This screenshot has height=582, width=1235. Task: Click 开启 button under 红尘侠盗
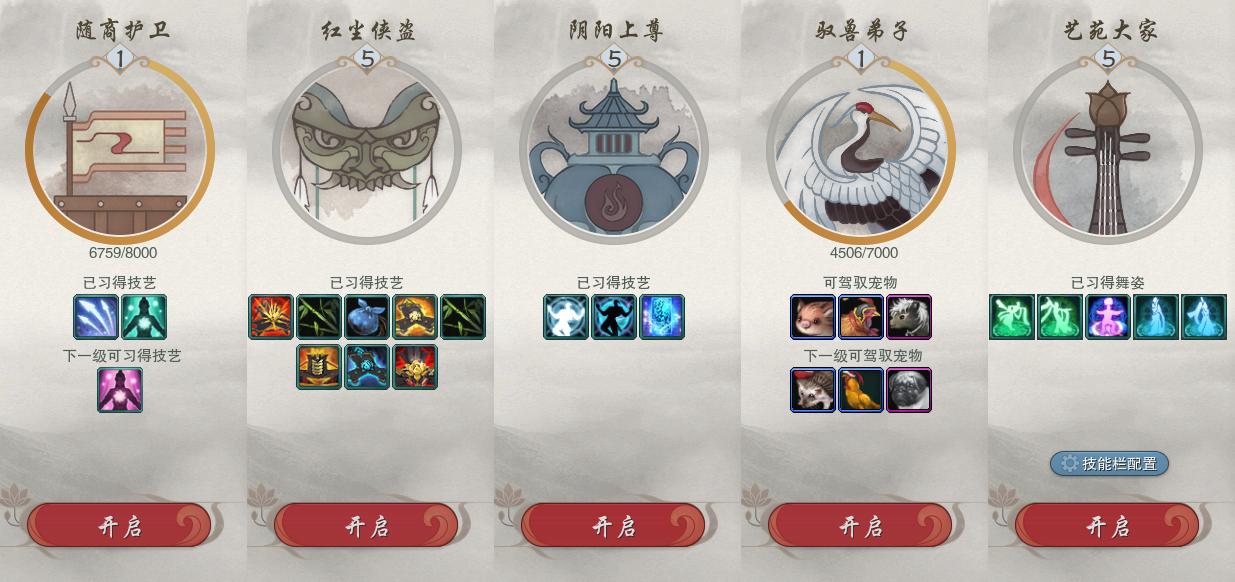(x=367, y=526)
